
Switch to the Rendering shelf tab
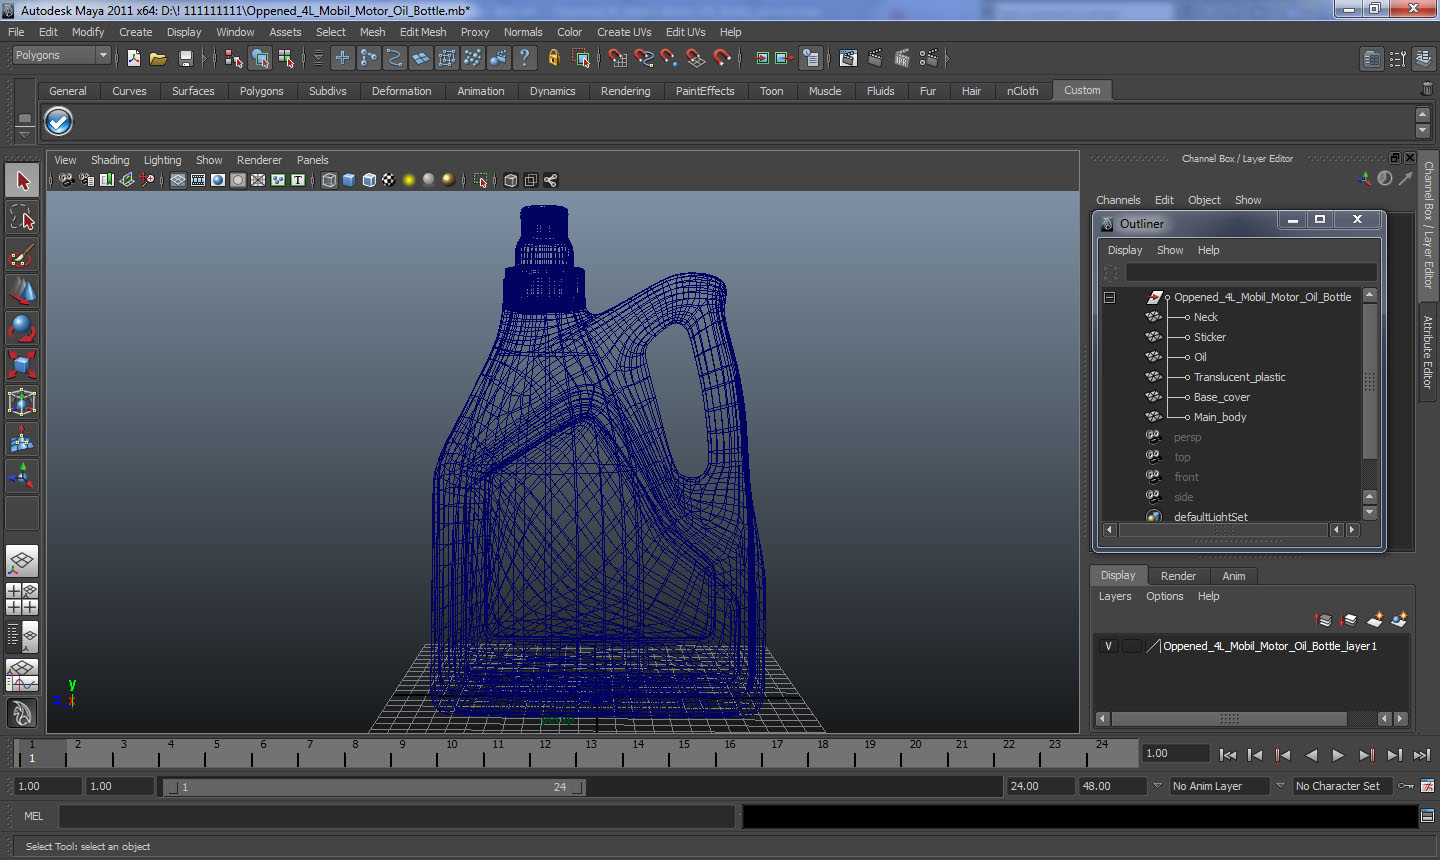pos(625,91)
